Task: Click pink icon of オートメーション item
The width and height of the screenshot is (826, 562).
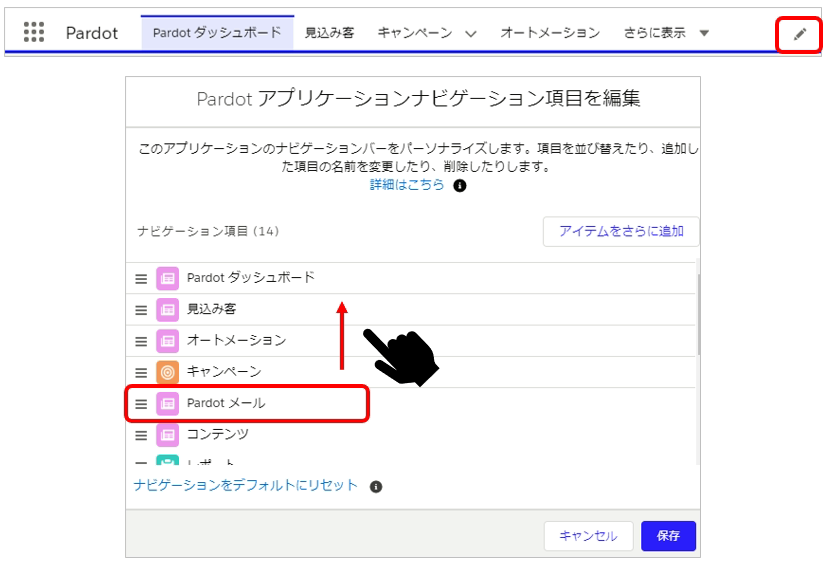Action: click(168, 341)
